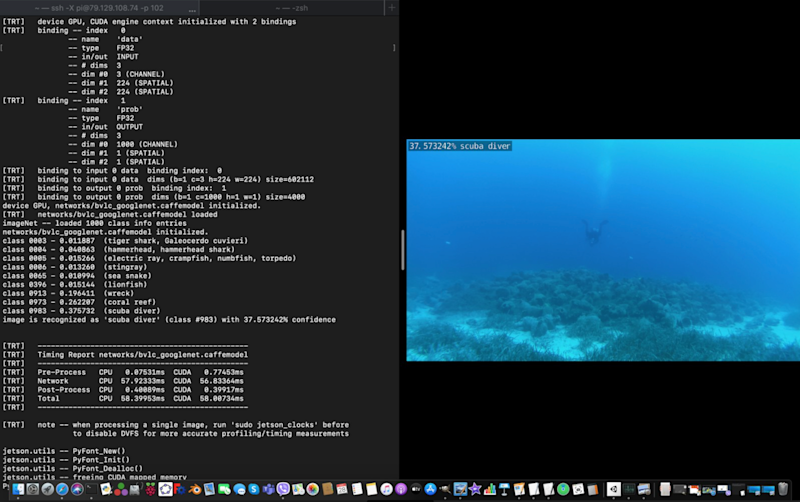Launch Unity from the dock
The height and width of the screenshot is (502, 800).
click(x=614, y=490)
